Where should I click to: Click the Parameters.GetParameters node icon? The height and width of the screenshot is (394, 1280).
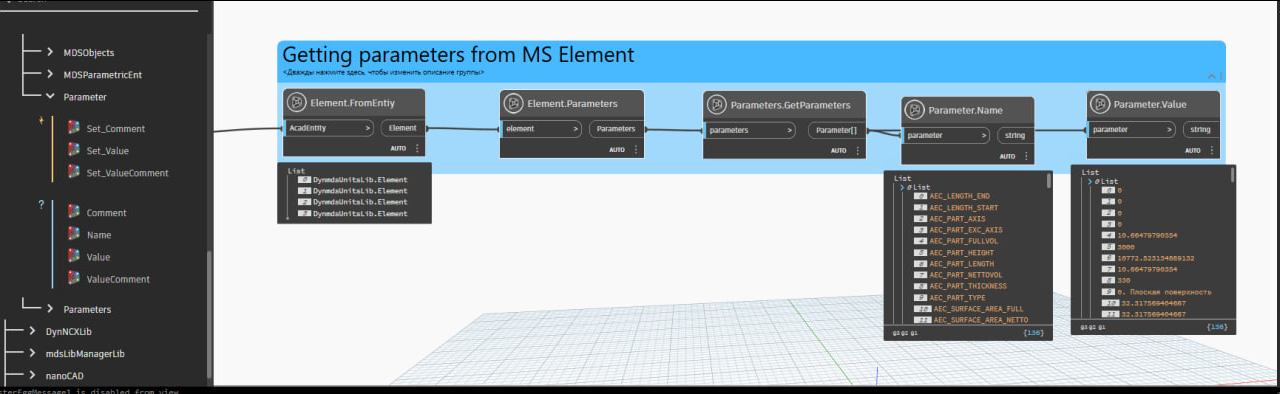click(x=717, y=104)
